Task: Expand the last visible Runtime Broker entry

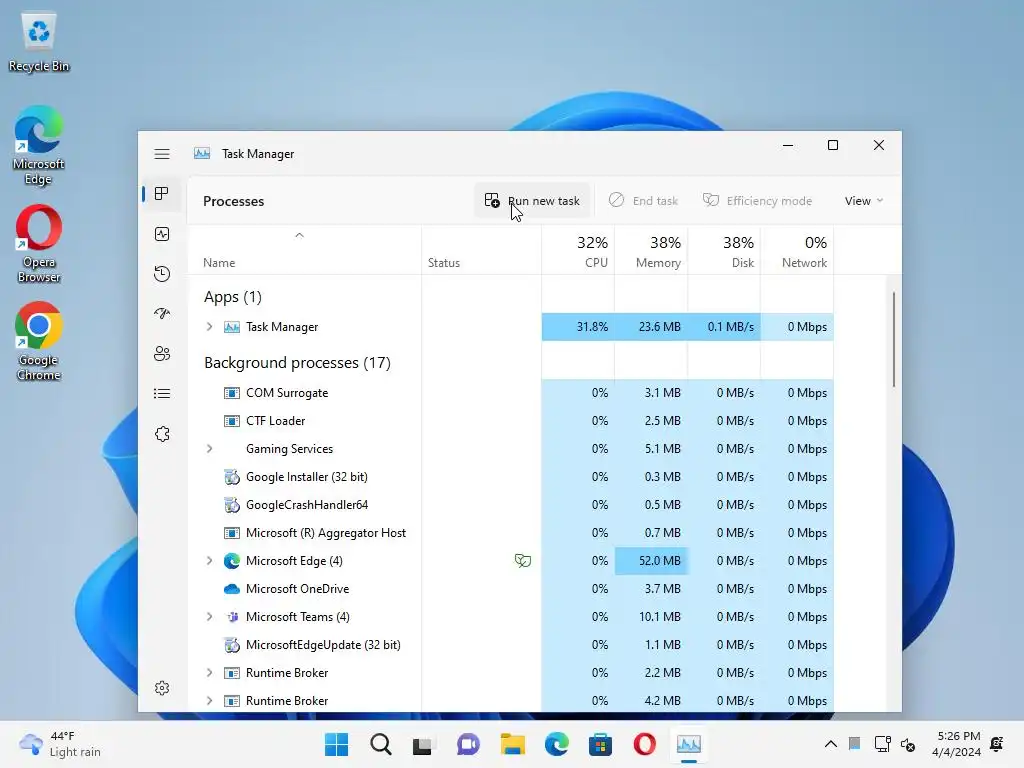Action: tap(209, 701)
